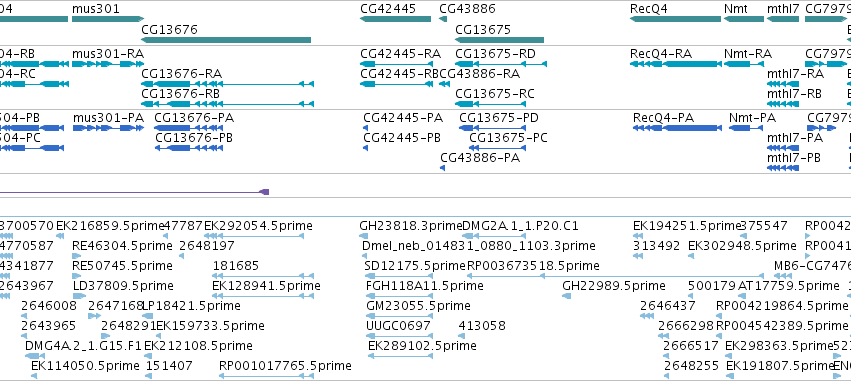Select the GM23055.5prime EST bar

[401, 315]
